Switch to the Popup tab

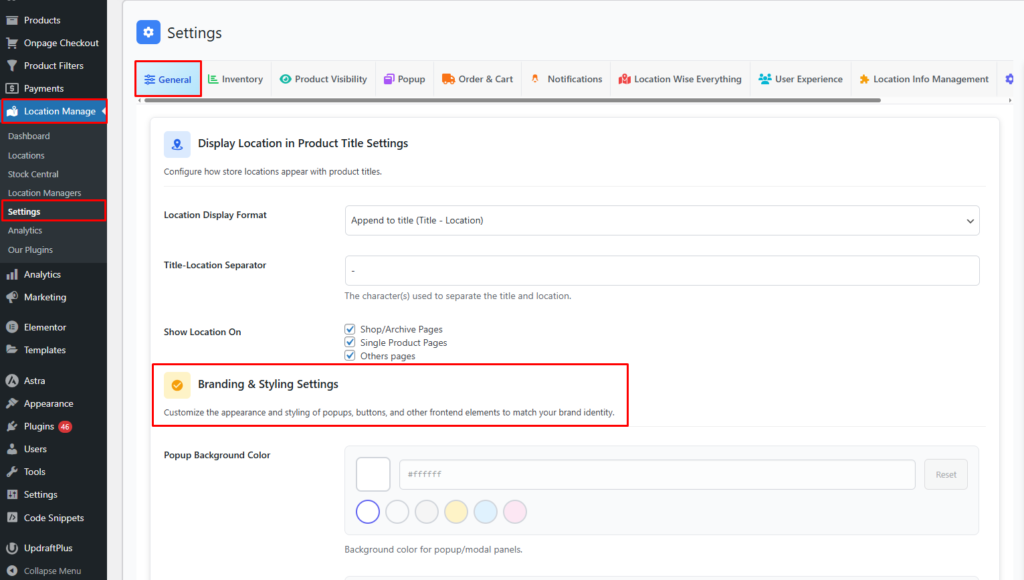[404, 79]
